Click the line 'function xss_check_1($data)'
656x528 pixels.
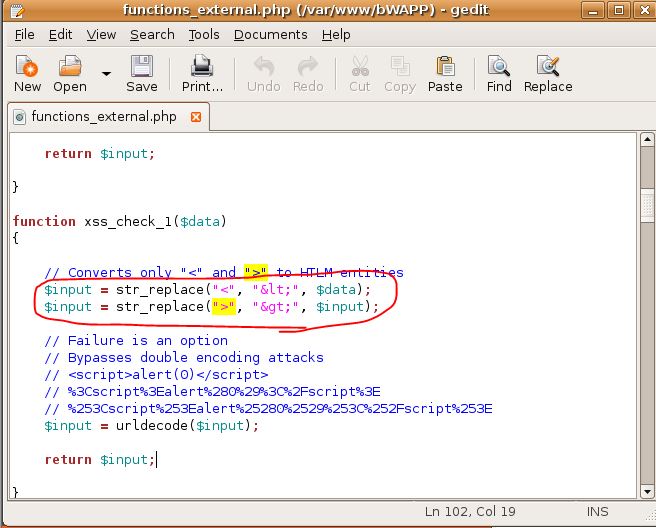point(120,221)
